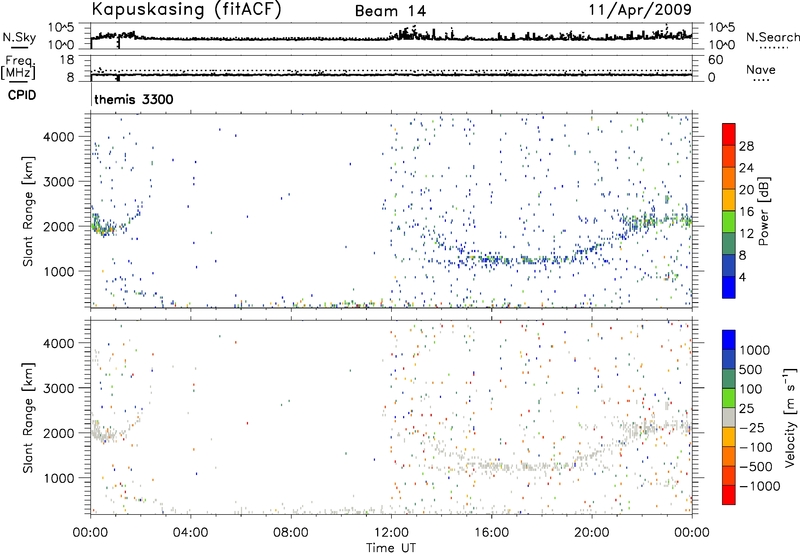This screenshot has height=554, width=800.
Task: Click velocity colorbar value 1000
Action: click(x=754, y=350)
